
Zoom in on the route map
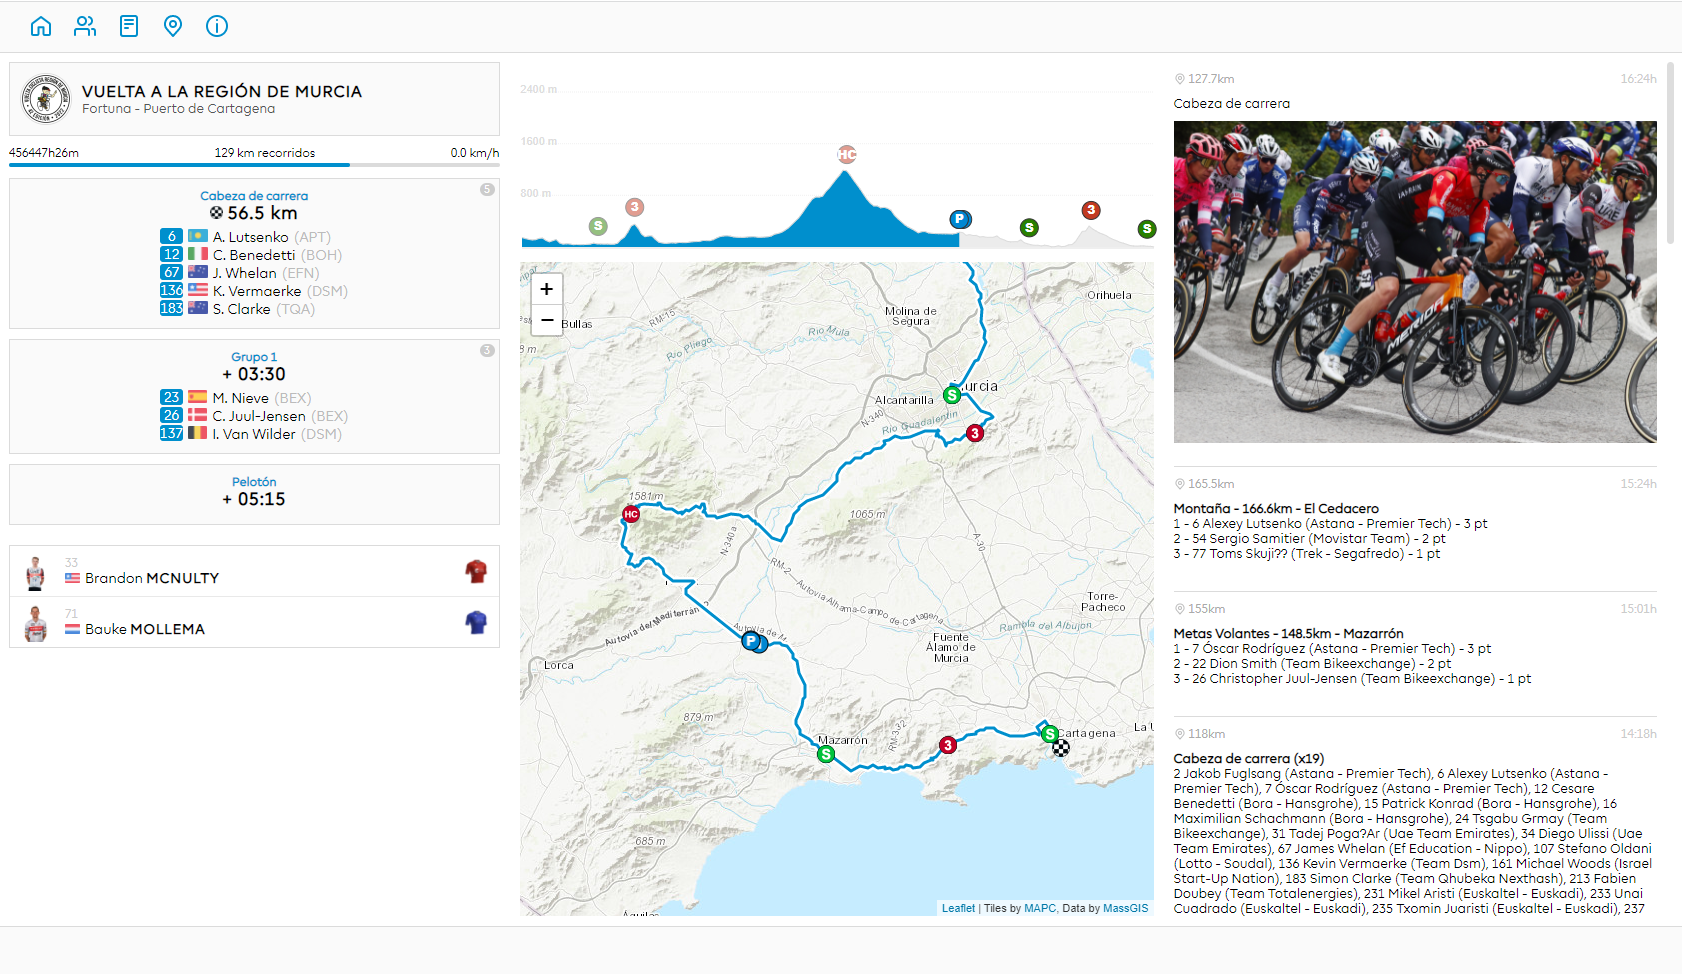(546, 289)
